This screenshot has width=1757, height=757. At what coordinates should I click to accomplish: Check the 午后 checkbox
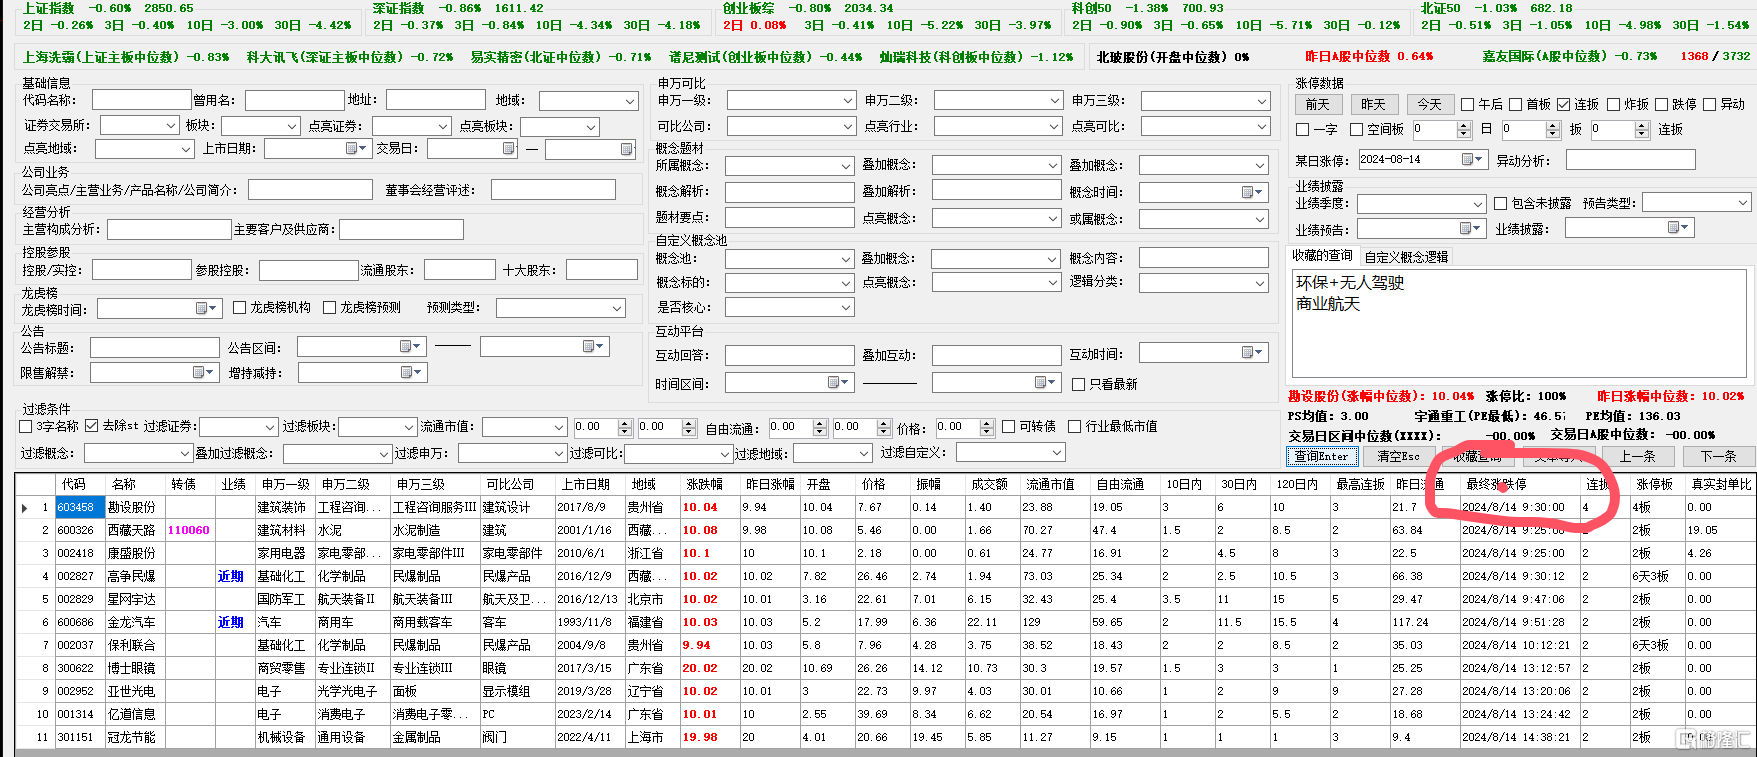click(1467, 104)
